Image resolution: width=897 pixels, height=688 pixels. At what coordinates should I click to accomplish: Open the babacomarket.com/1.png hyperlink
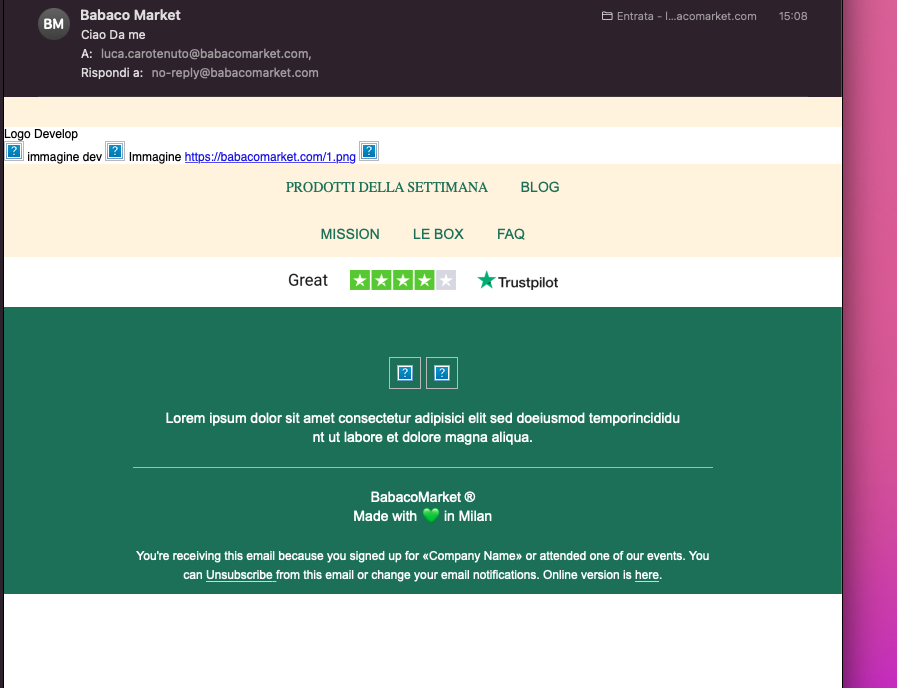(270, 157)
